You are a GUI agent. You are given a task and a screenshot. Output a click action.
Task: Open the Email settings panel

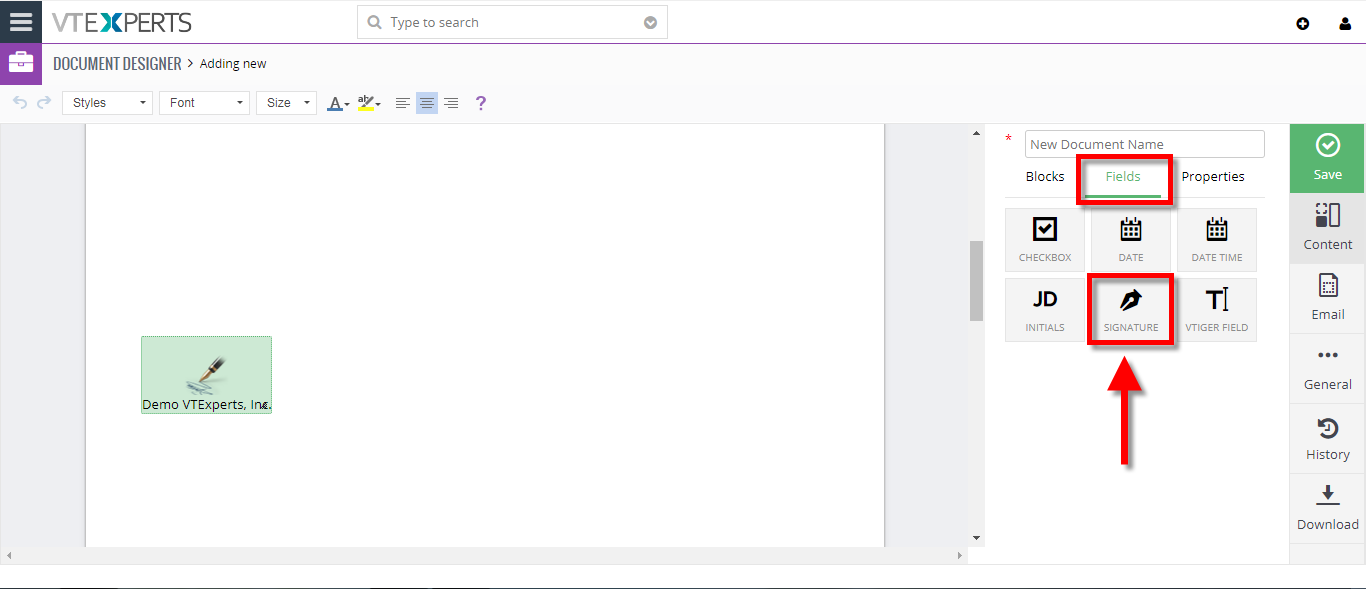(x=1327, y=298)
